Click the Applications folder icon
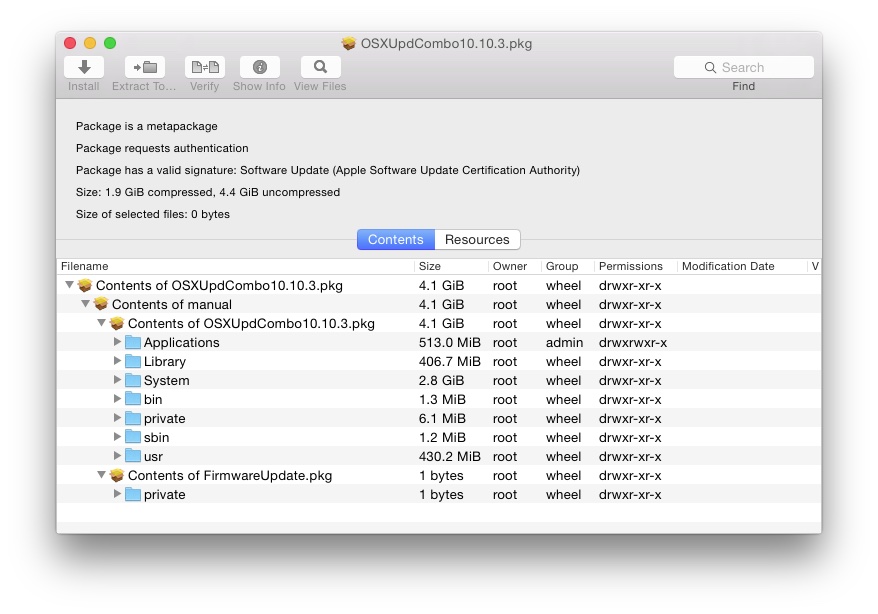The width and height of the screenshot is (878, 614). pyautogui.click(x=133, y=343)
